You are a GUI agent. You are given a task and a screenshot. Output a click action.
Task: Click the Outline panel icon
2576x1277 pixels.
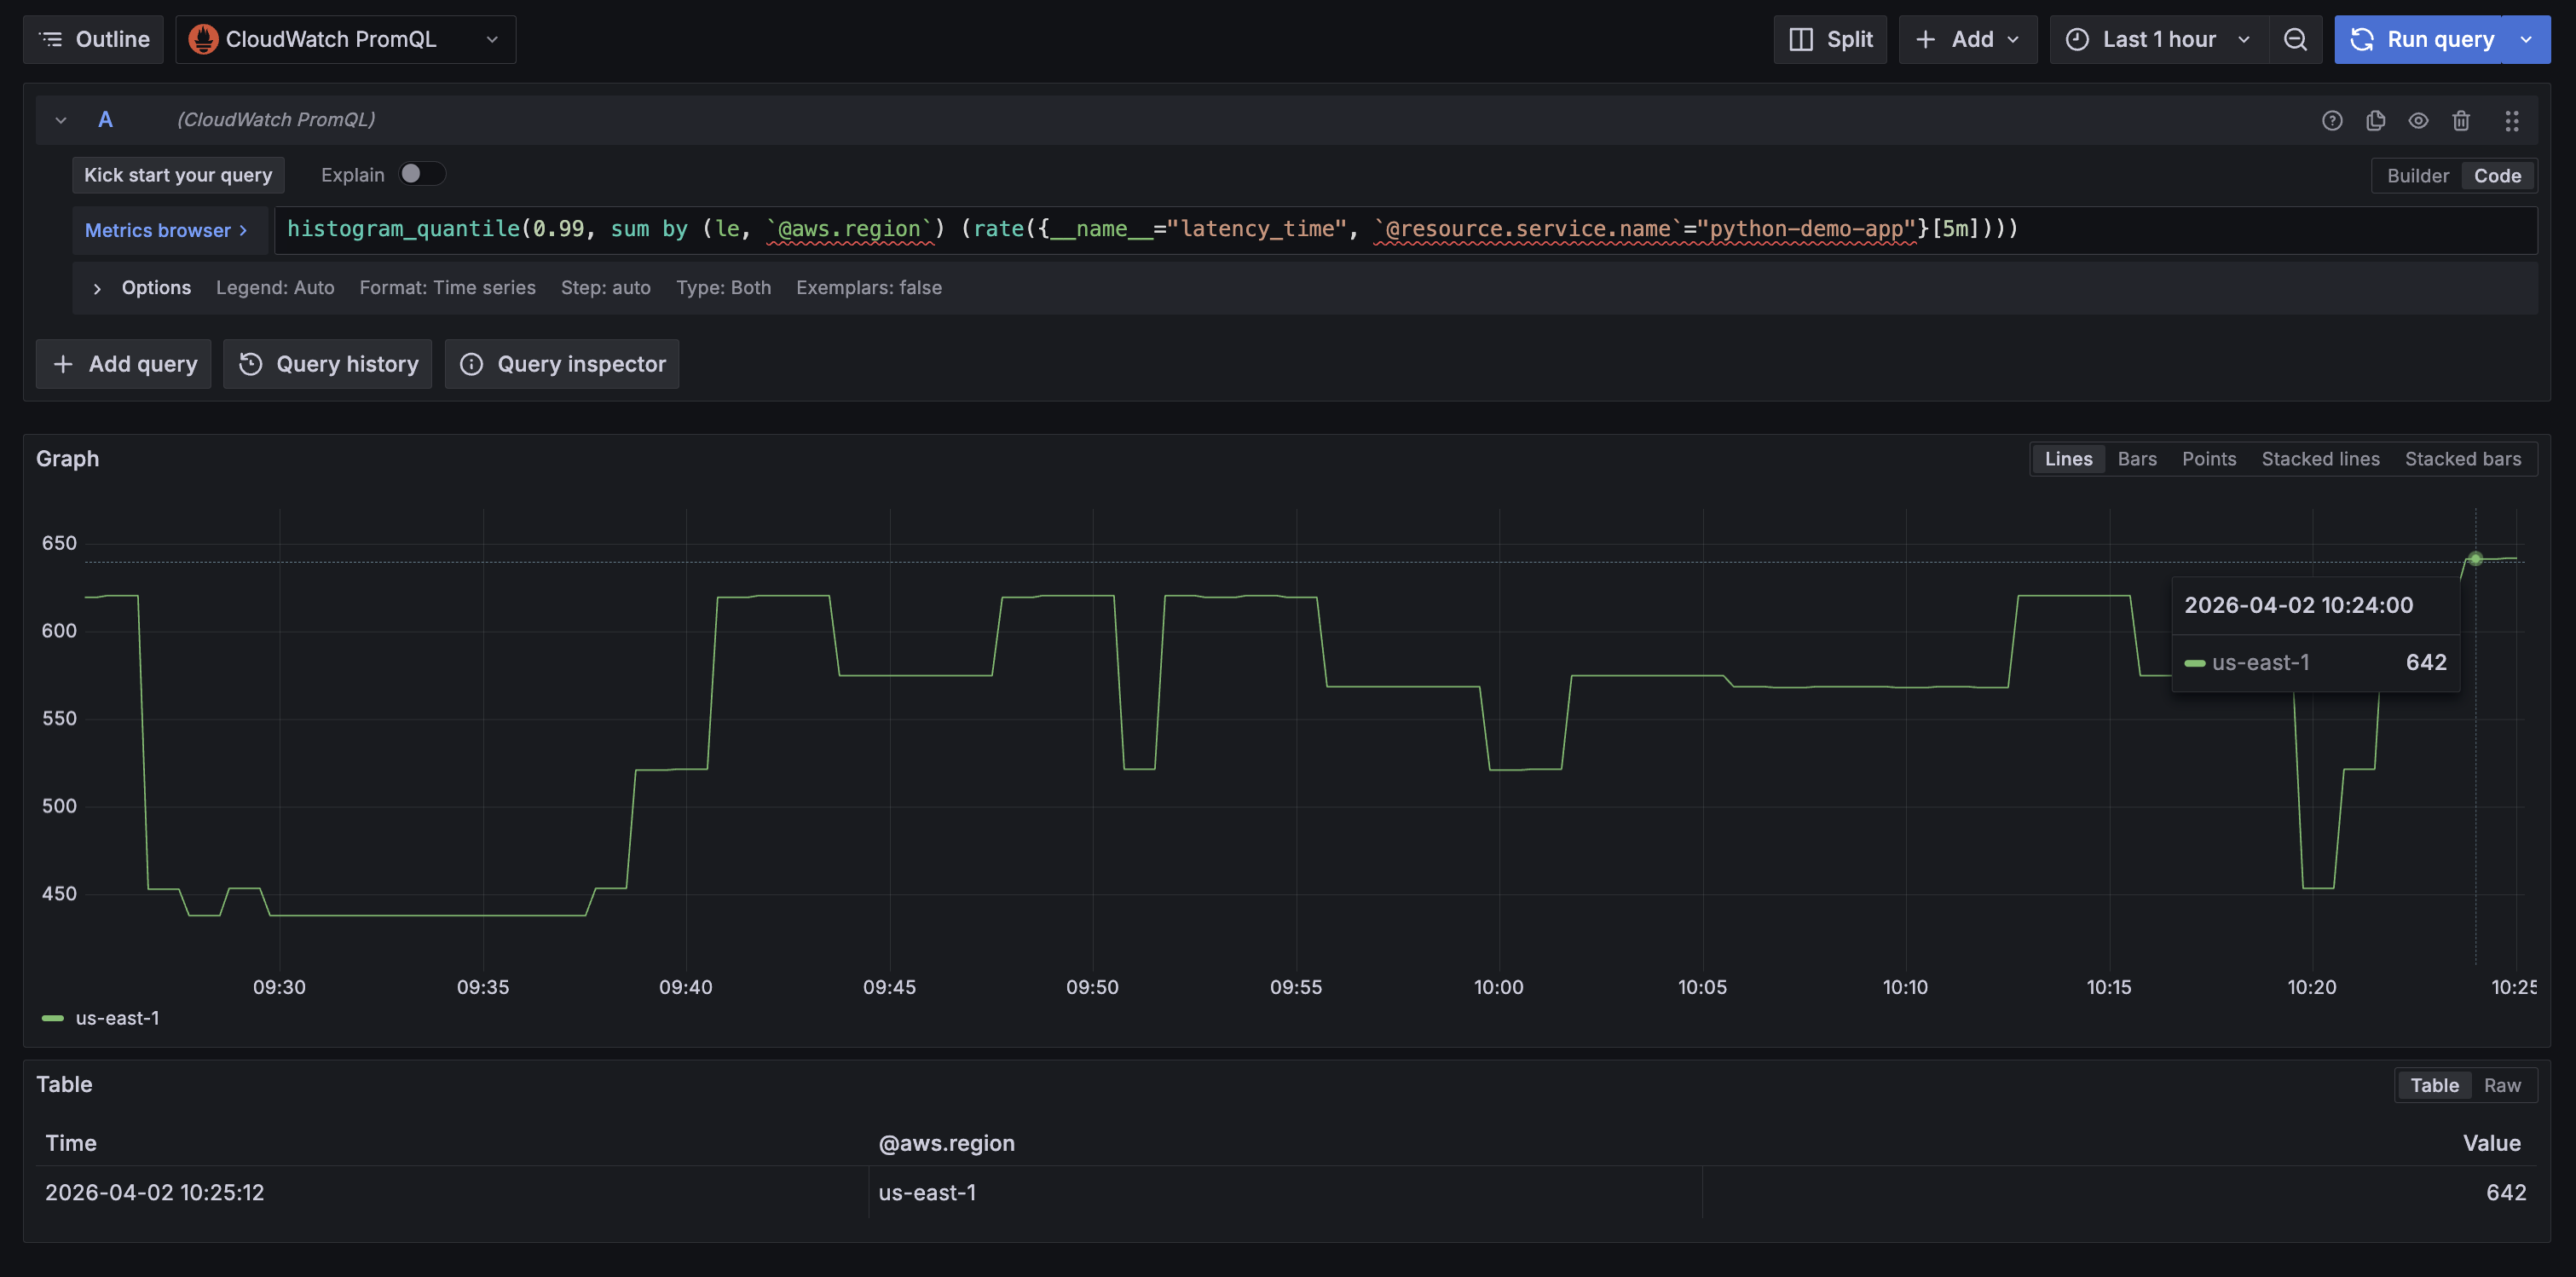[x=51, y=39]
